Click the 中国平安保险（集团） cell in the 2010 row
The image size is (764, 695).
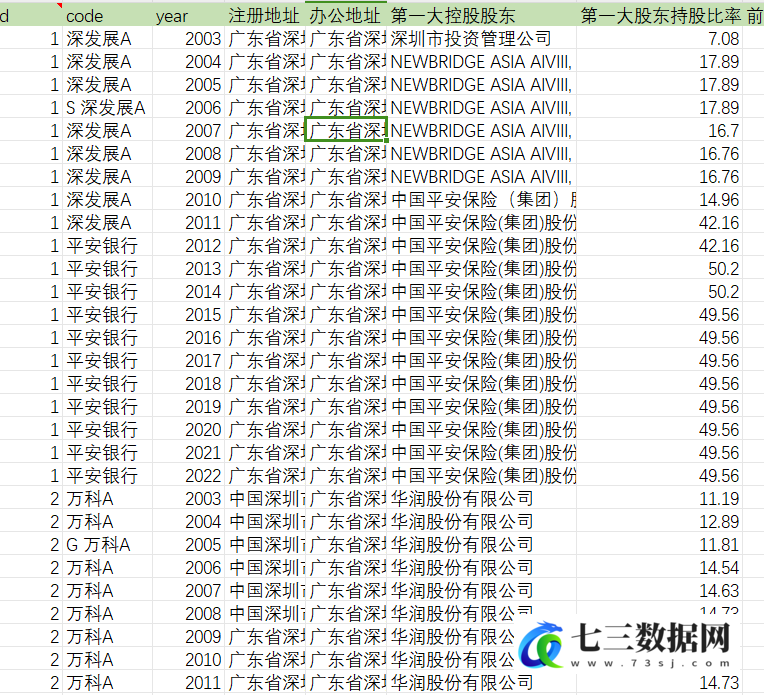coord(481,200)
